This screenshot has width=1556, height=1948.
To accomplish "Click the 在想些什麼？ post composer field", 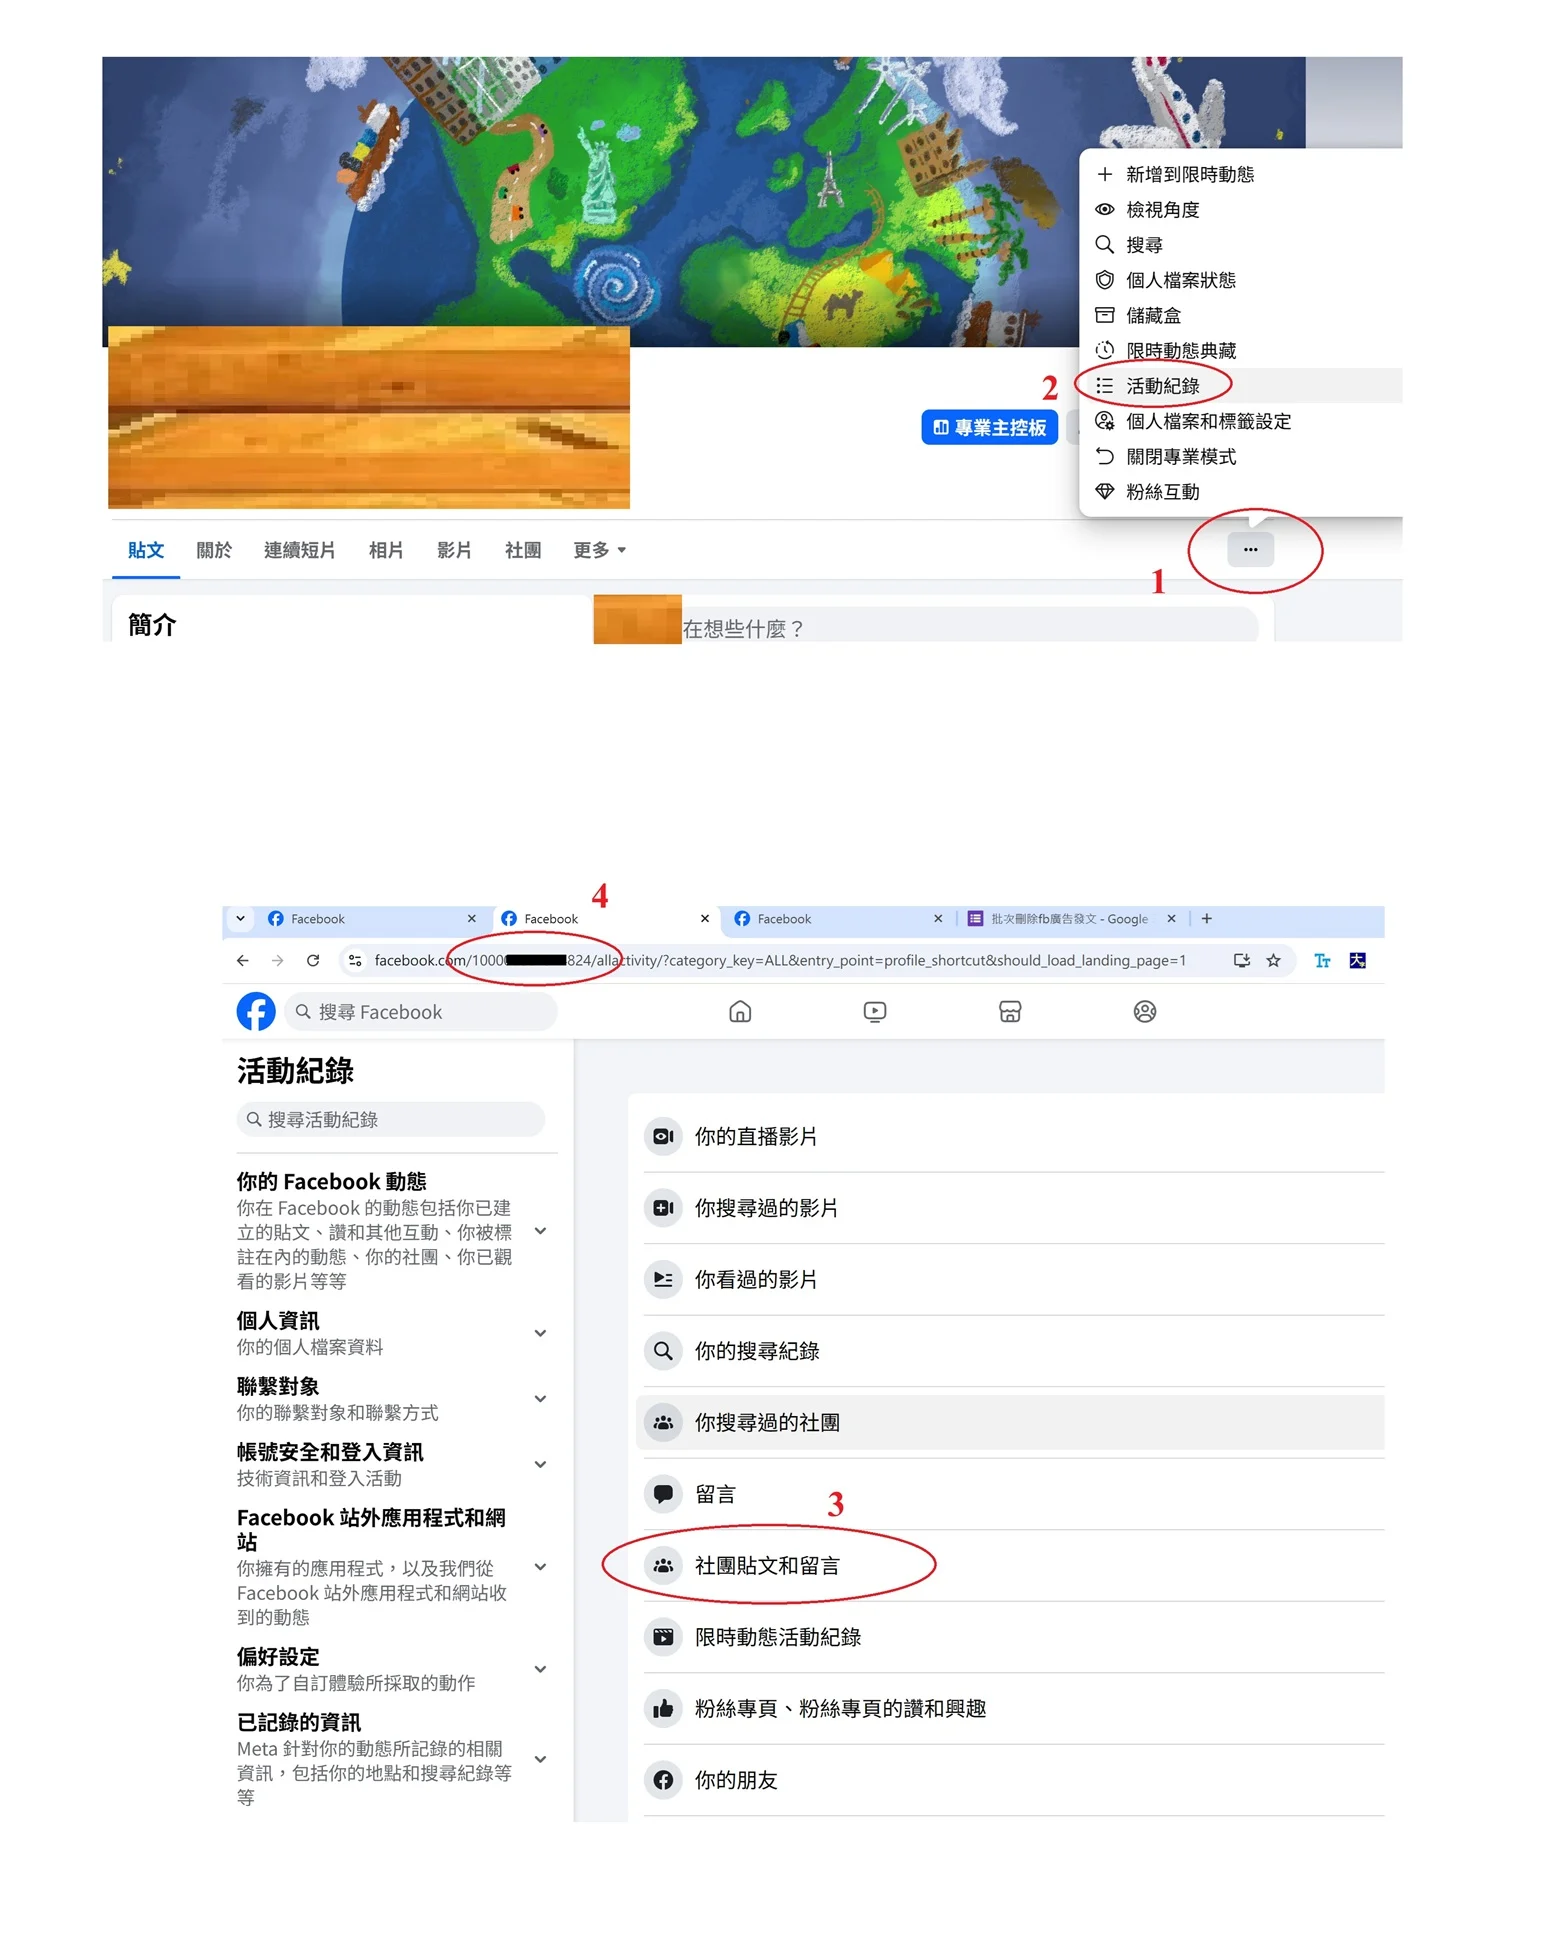I will coord(968,627).
